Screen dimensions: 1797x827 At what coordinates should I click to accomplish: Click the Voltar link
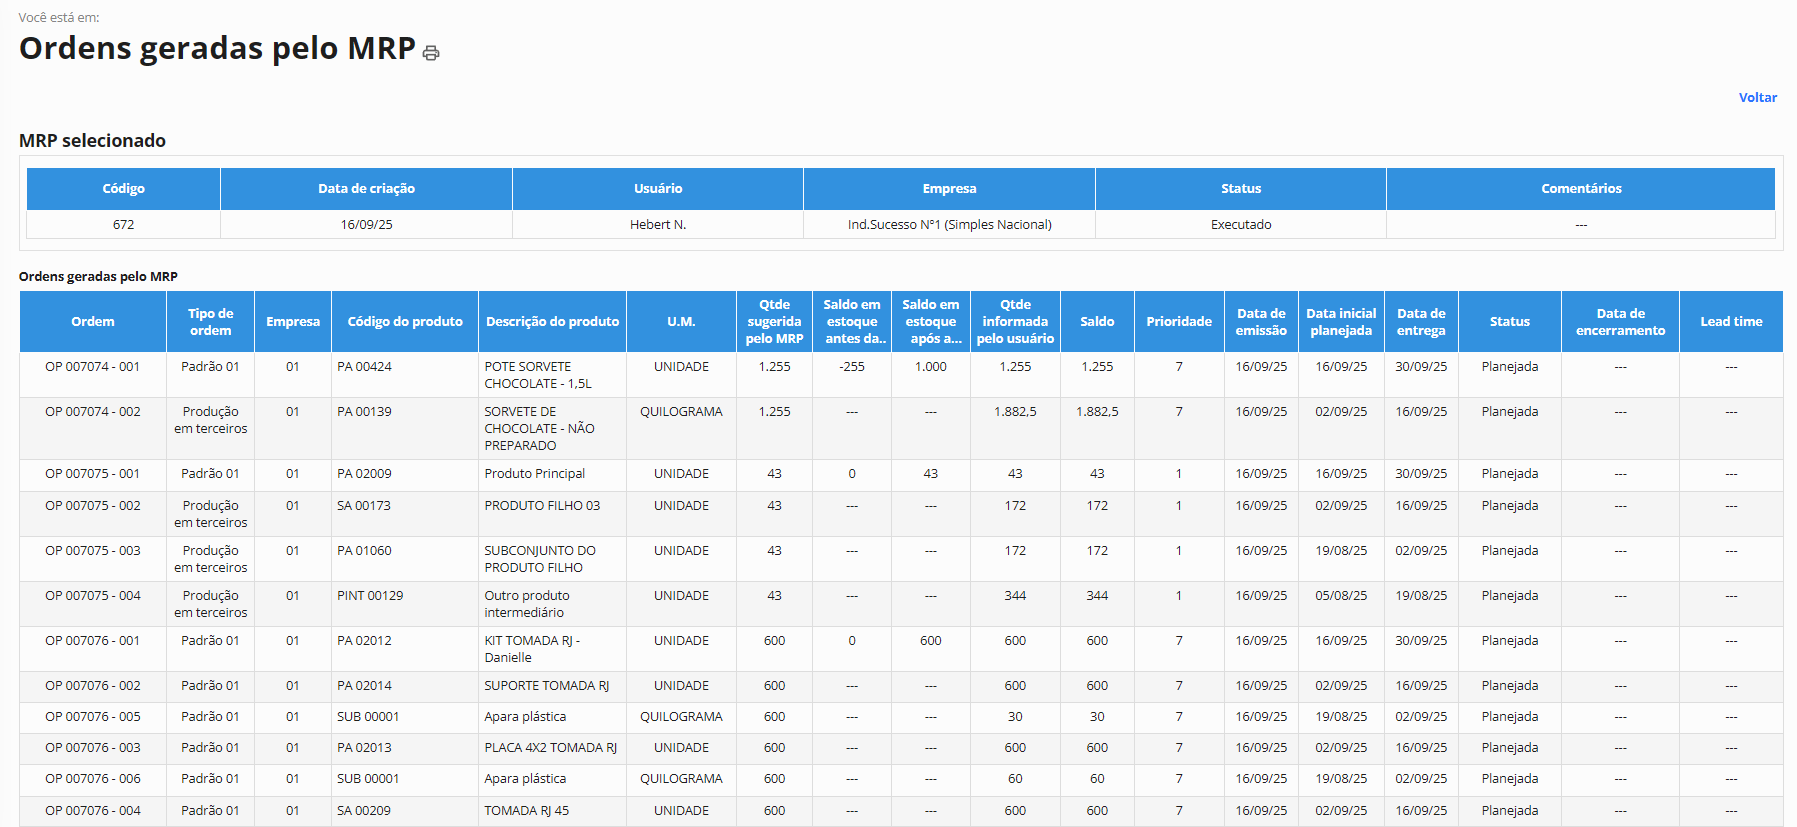[1757, 97]
